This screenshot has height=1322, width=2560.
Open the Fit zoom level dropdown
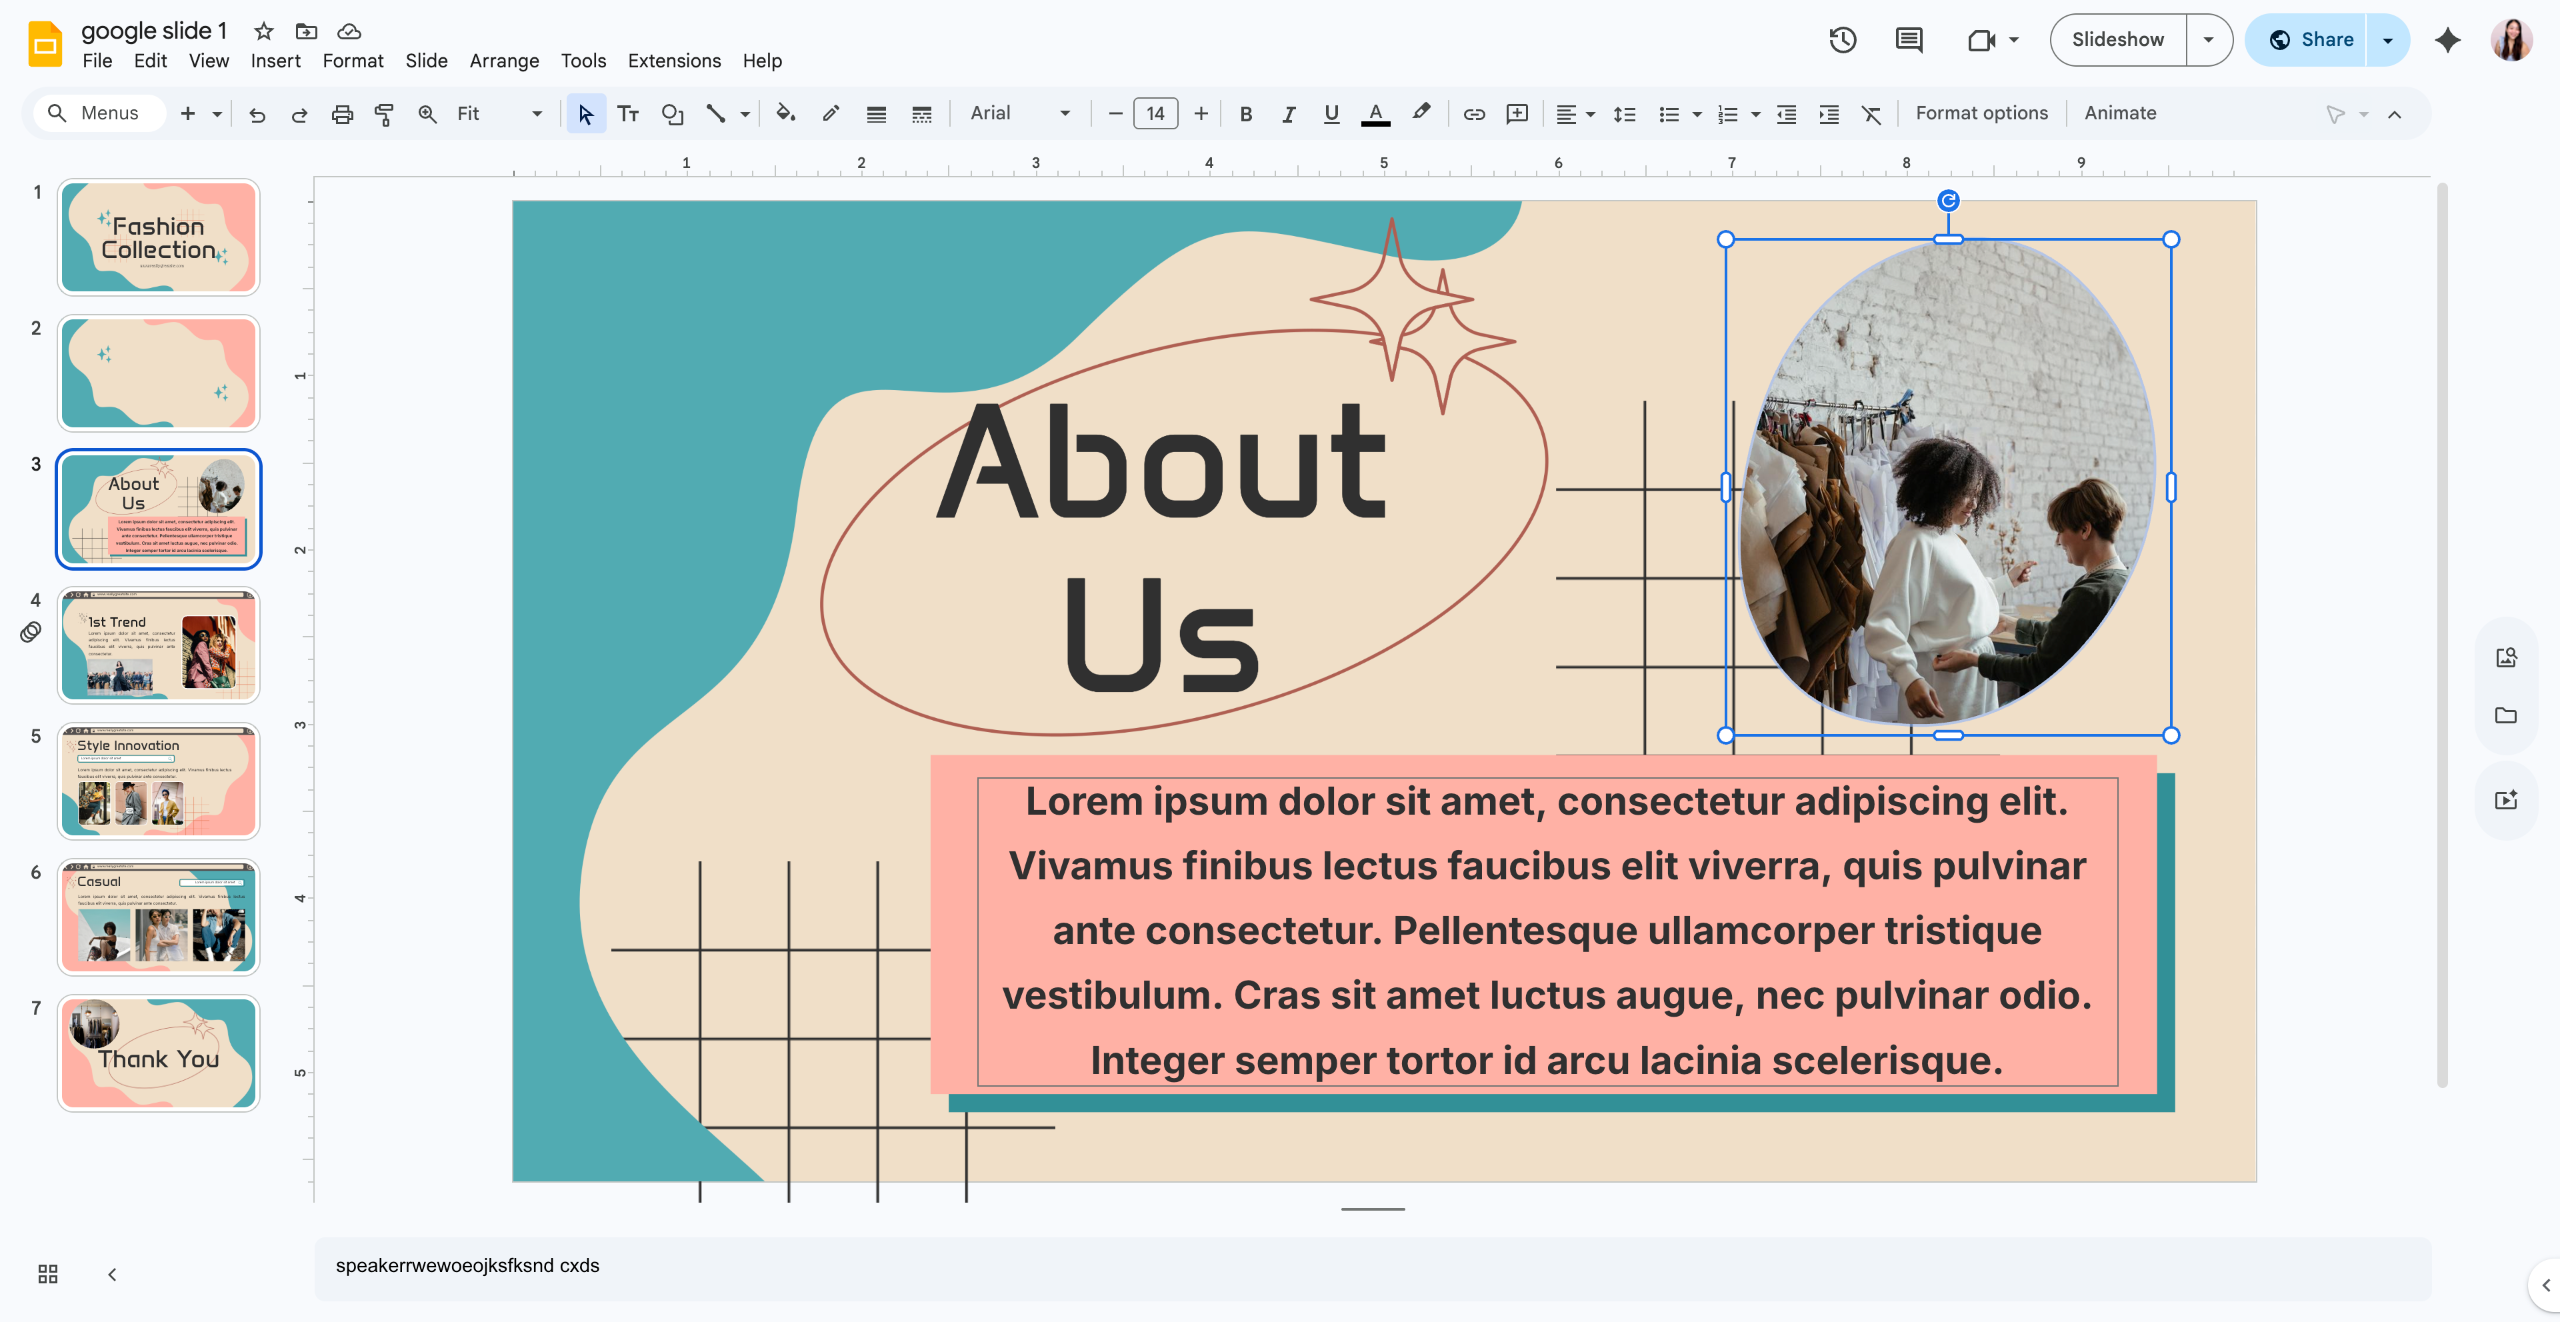(x=499, y=114)
